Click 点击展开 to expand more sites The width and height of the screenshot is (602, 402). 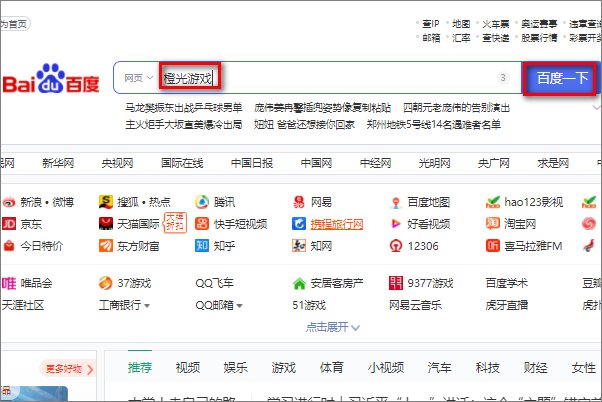tap(332, 327)
